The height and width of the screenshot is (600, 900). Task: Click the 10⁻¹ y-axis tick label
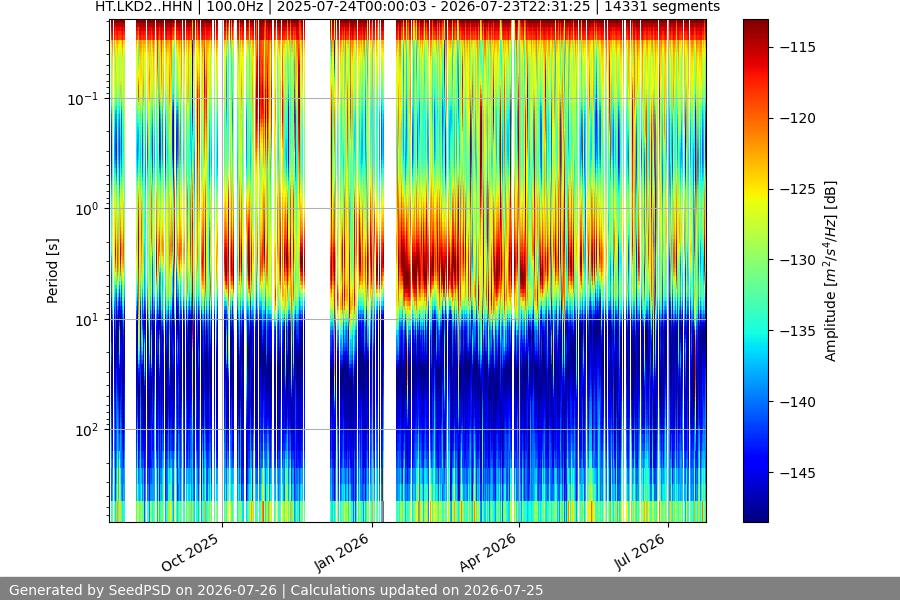[83, 99]
